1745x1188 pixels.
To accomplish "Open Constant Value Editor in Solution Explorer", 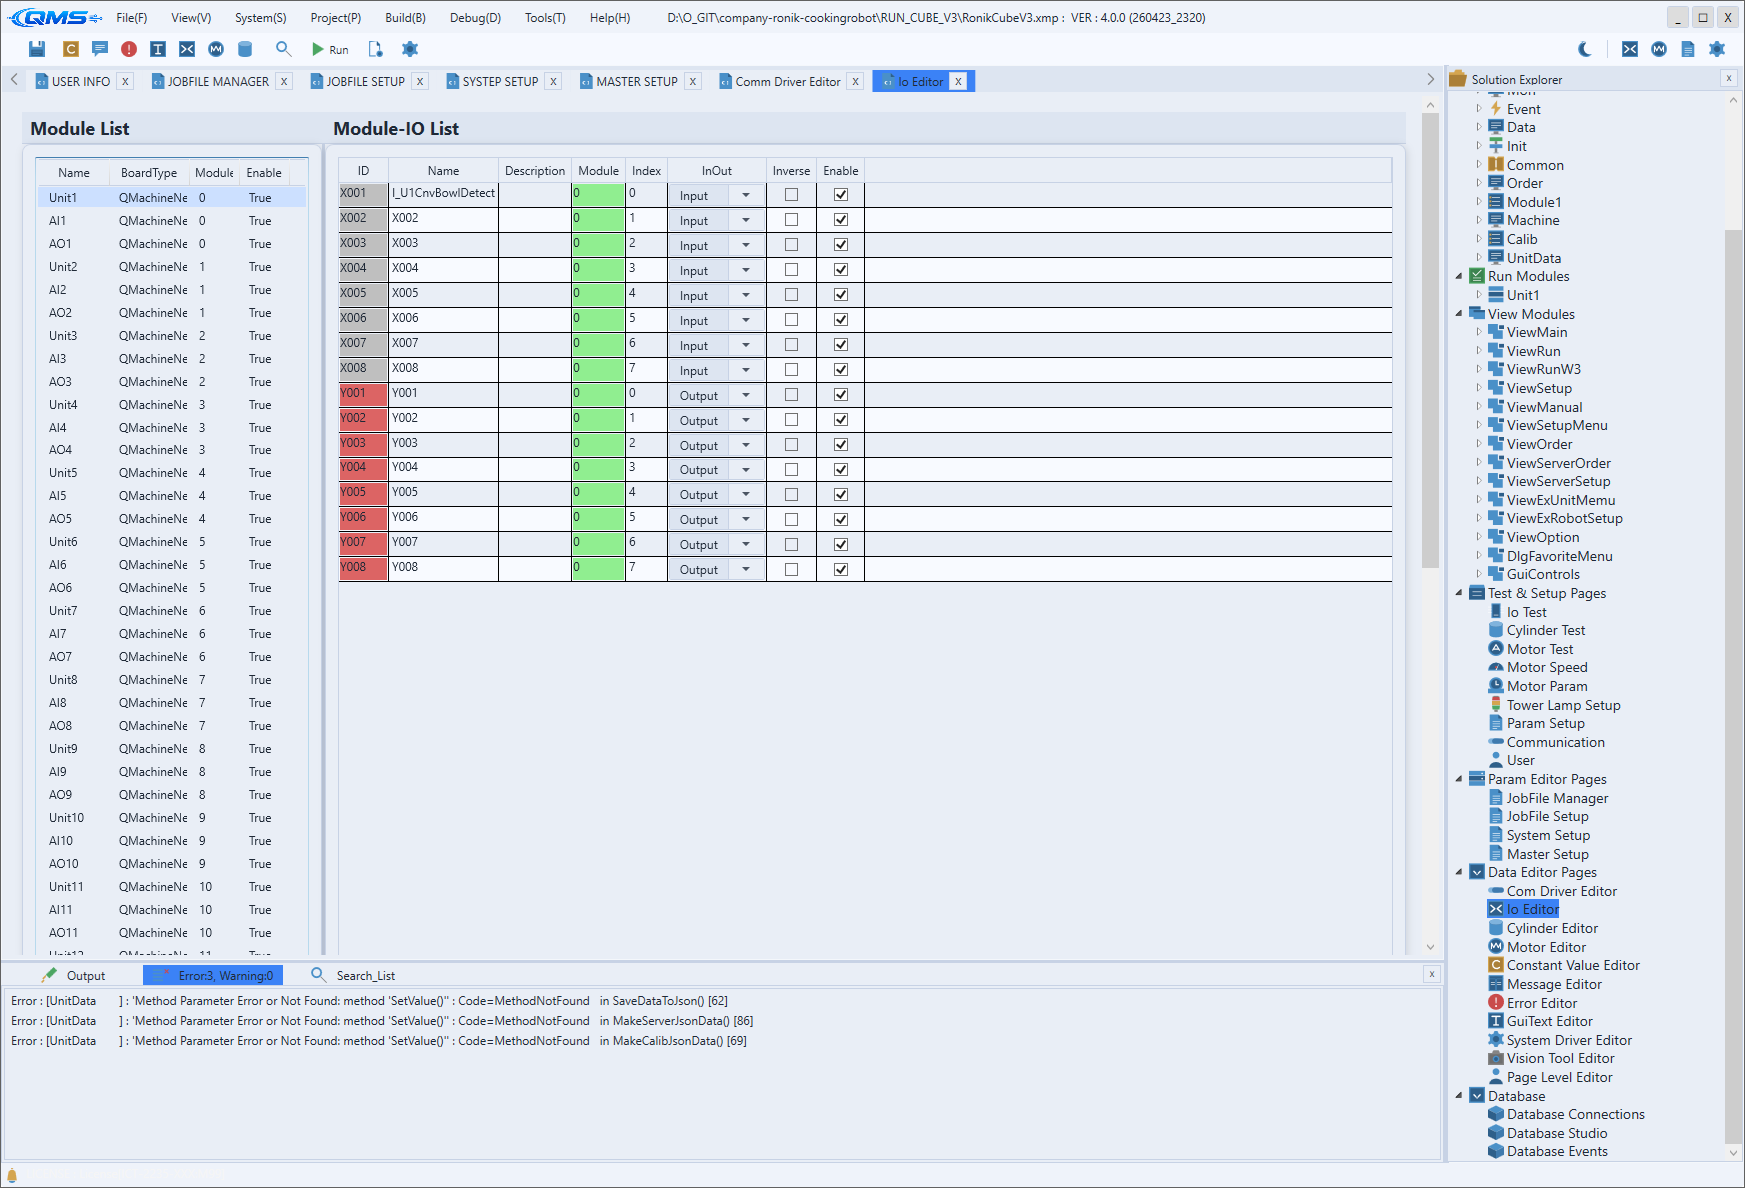I will pos(1573,965).
